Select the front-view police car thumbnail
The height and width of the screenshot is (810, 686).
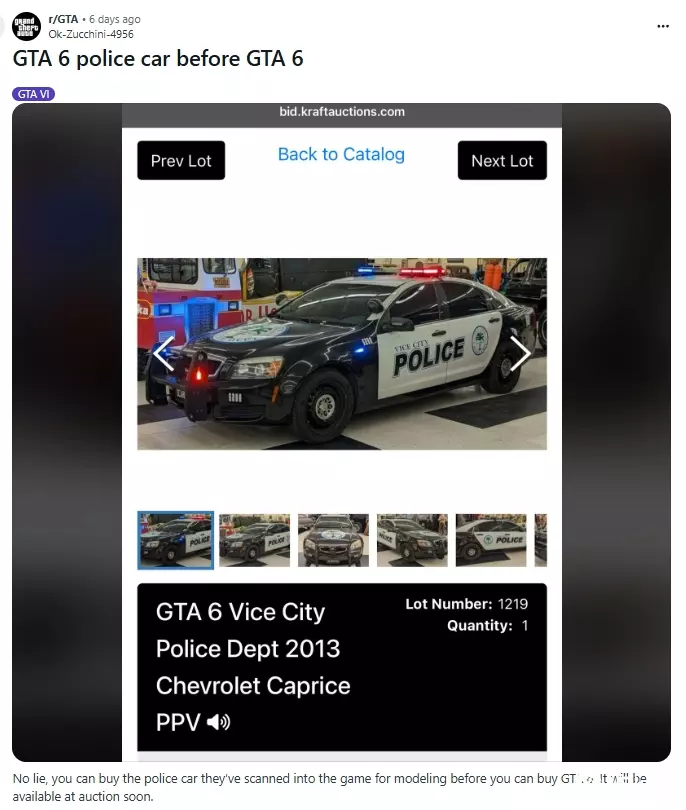(x=334, y=540)
